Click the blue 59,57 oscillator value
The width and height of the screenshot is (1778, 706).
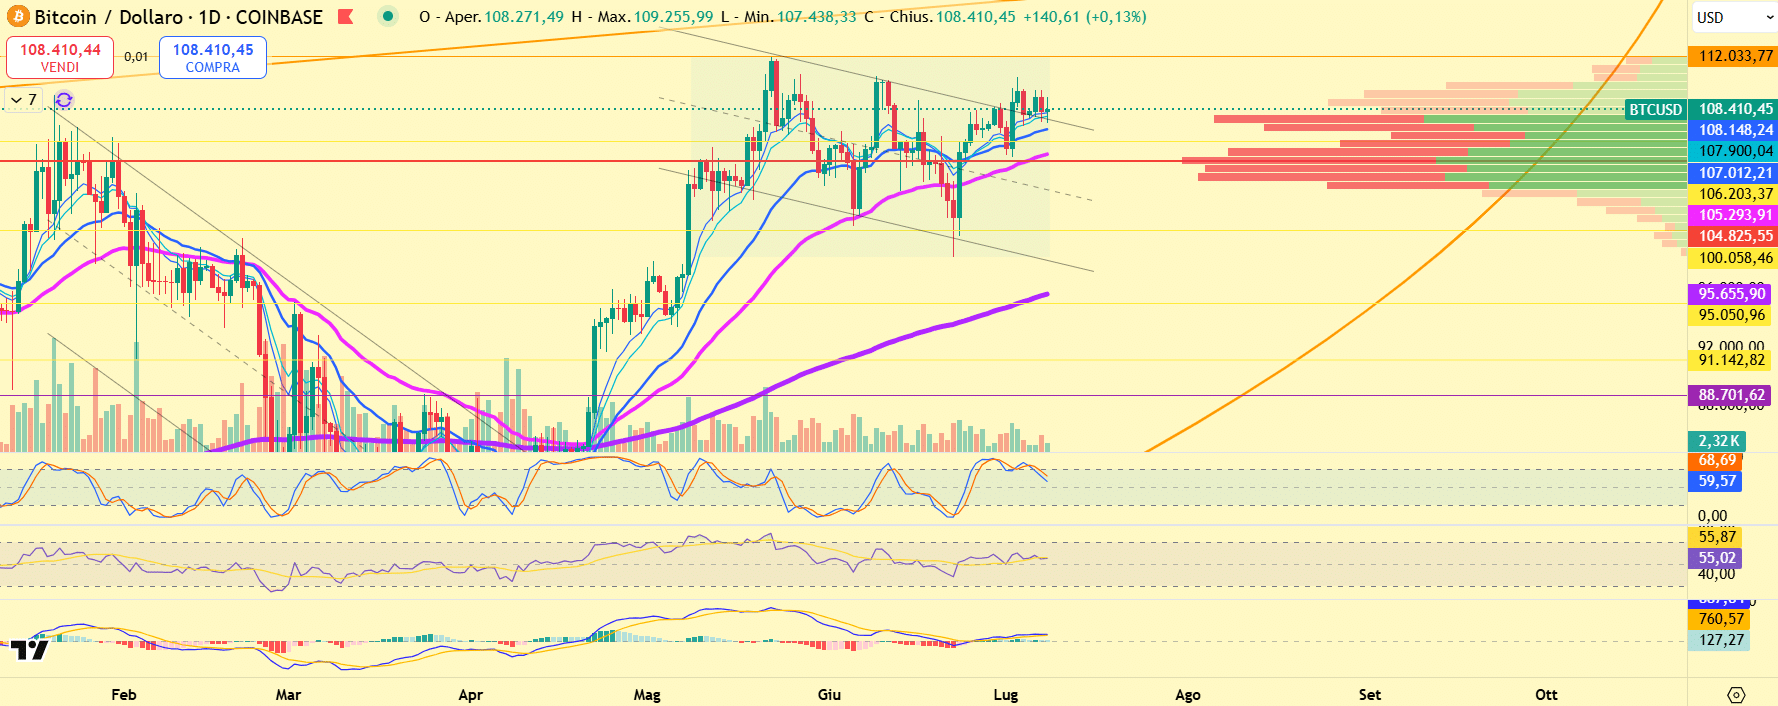(1715, 481)
